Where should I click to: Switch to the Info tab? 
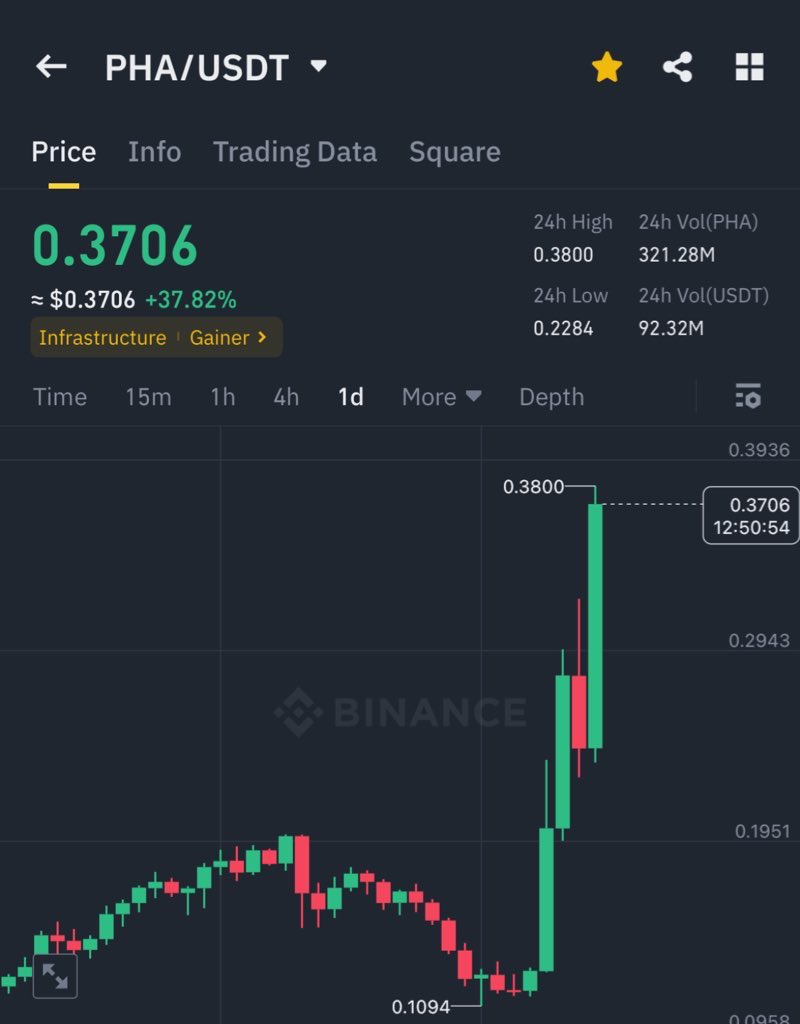coord(154,152)
